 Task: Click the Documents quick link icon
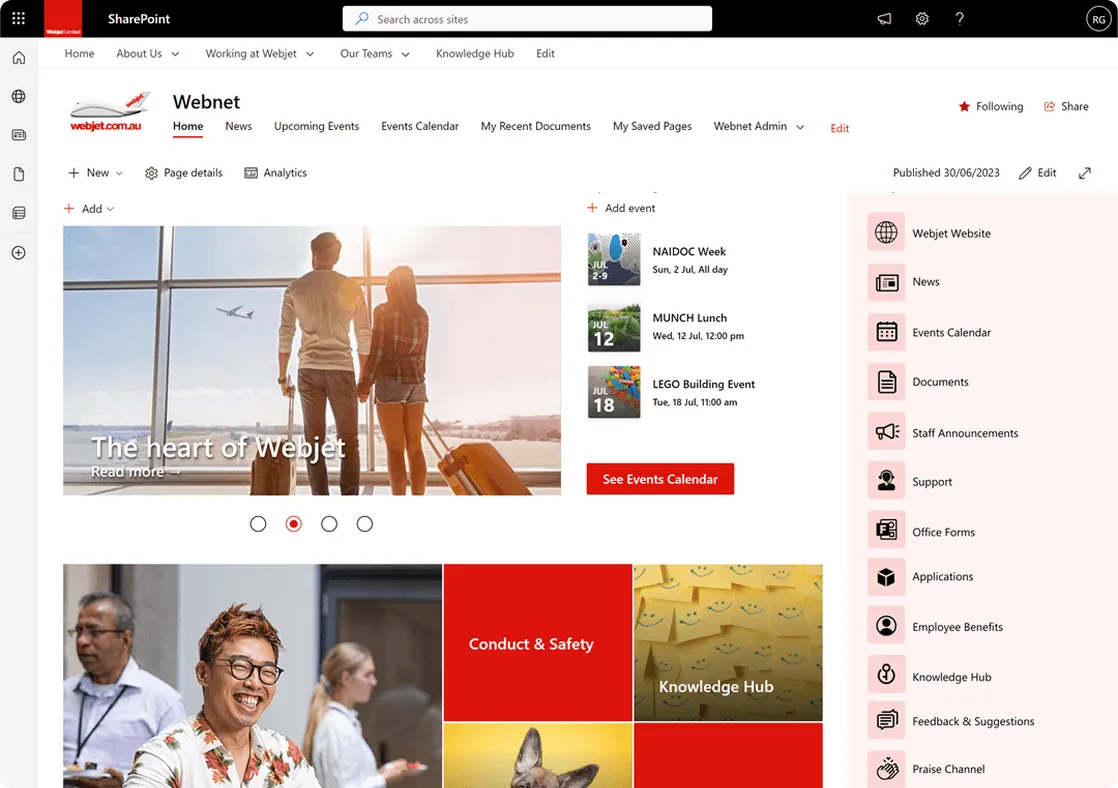(x=886, y=382)
